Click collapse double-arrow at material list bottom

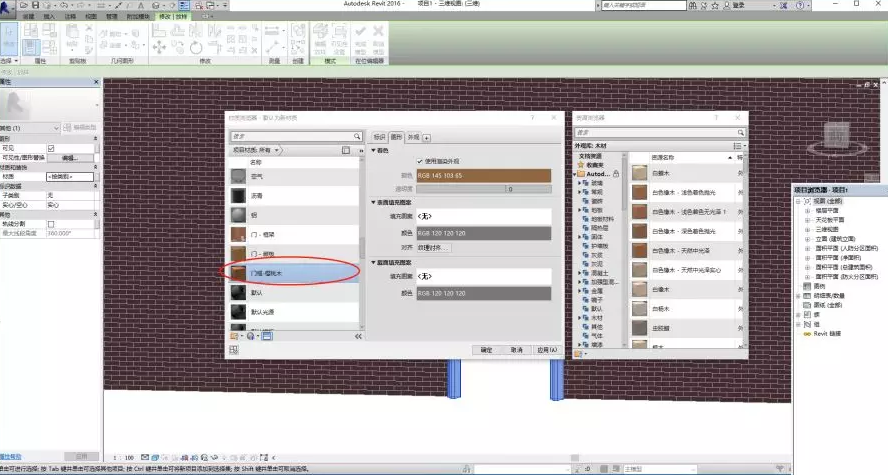click(x=357, y=336)
